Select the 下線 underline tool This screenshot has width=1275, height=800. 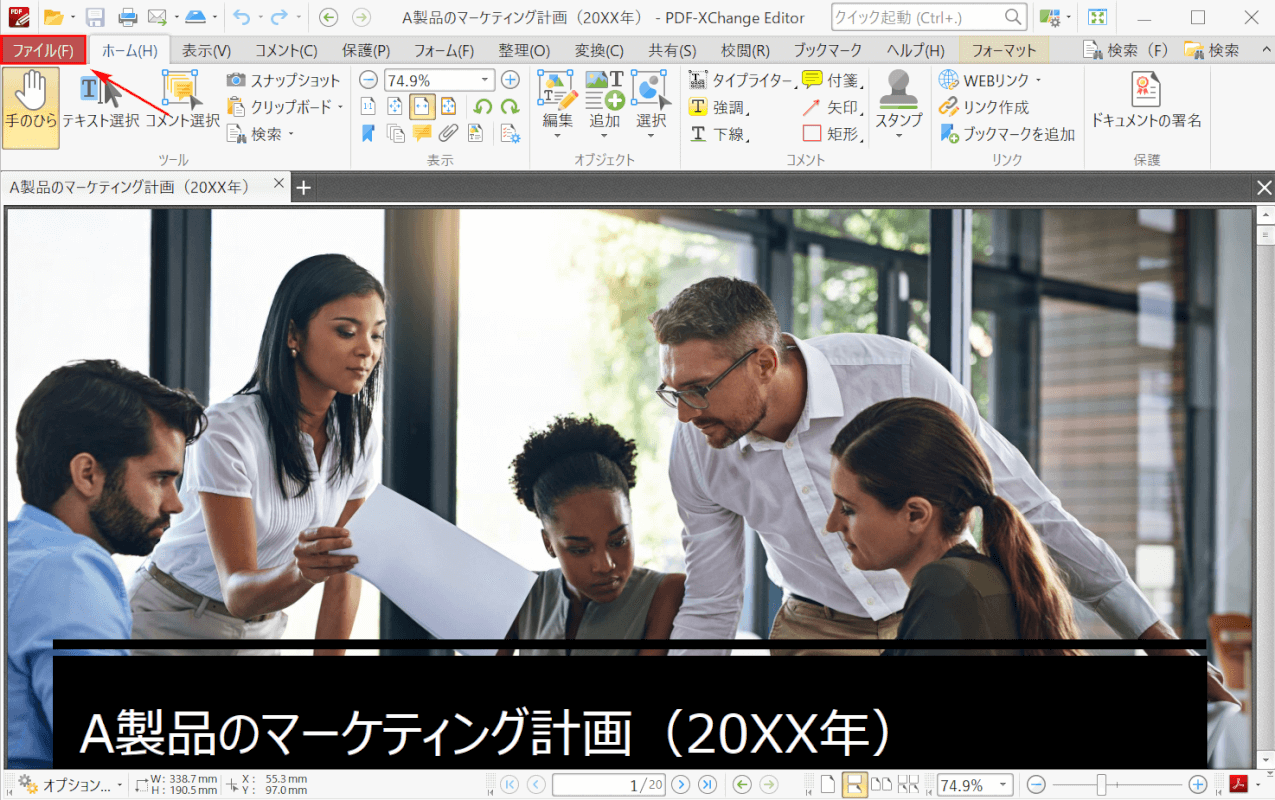[719, 134]
